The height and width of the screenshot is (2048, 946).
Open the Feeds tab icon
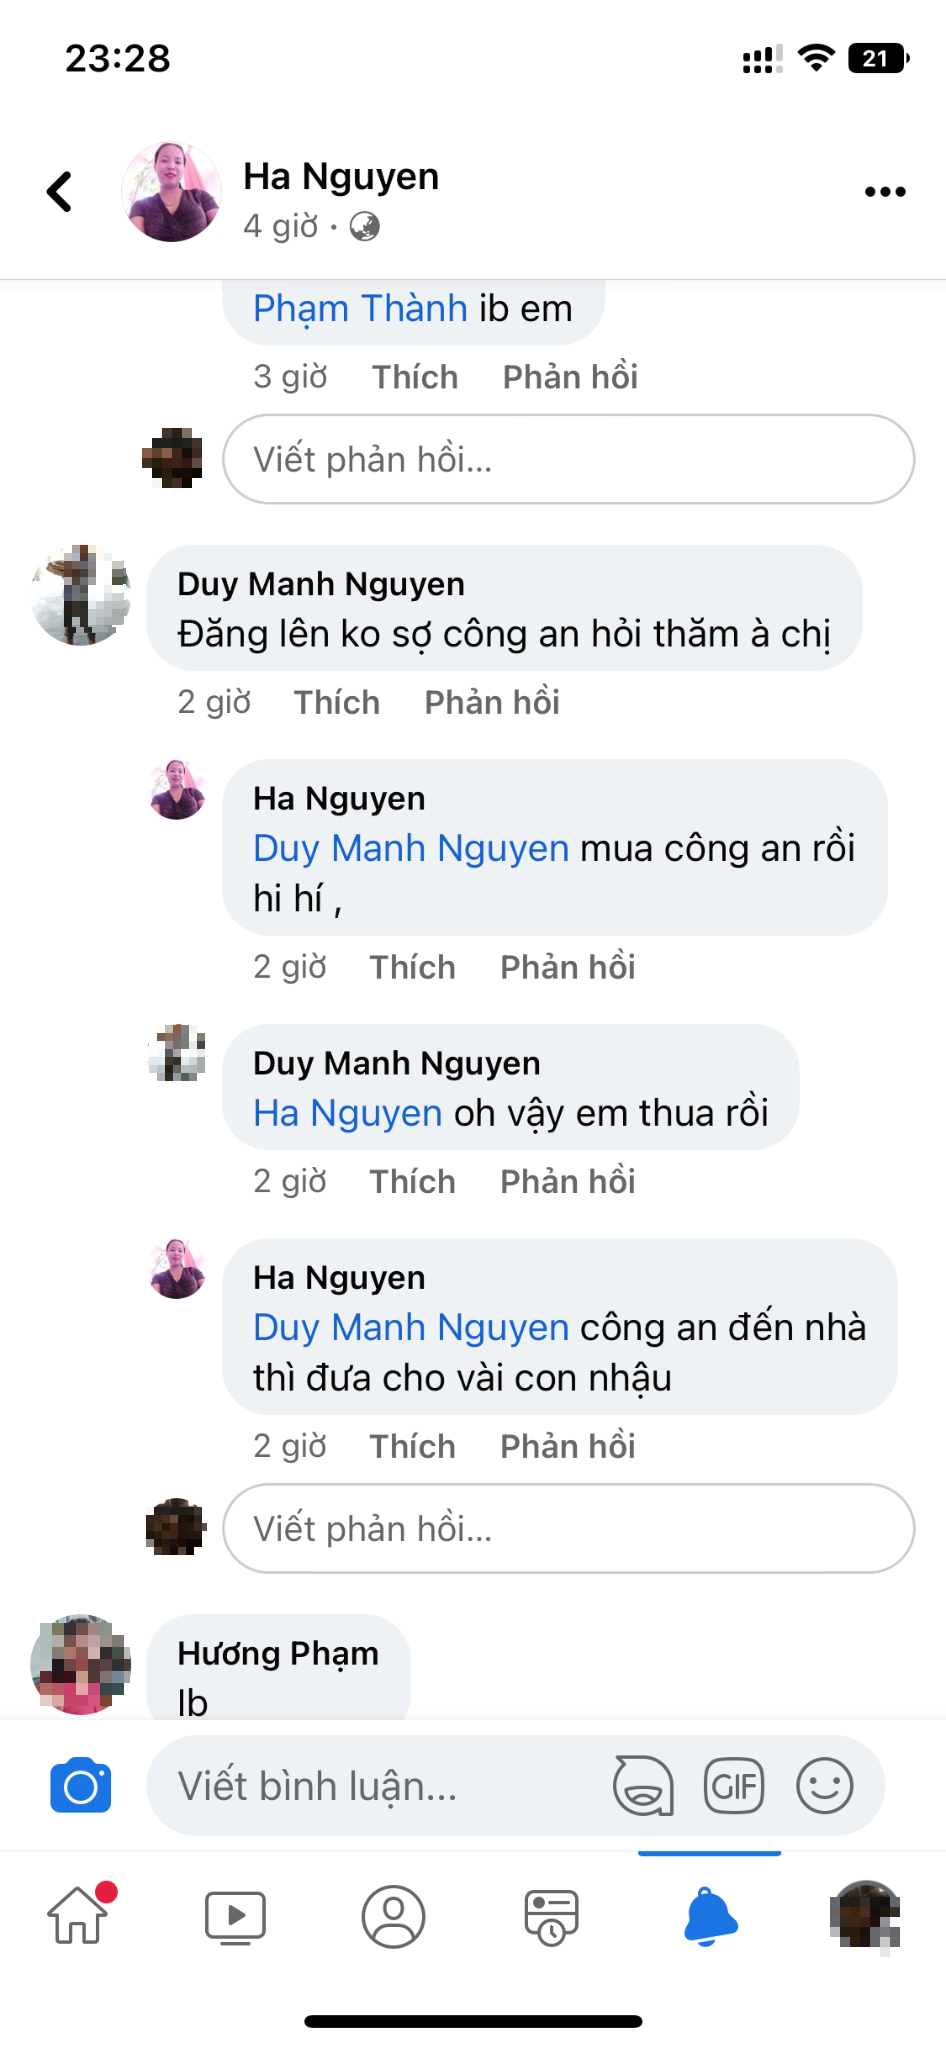pyautogui.click(x=551, y=1917)
